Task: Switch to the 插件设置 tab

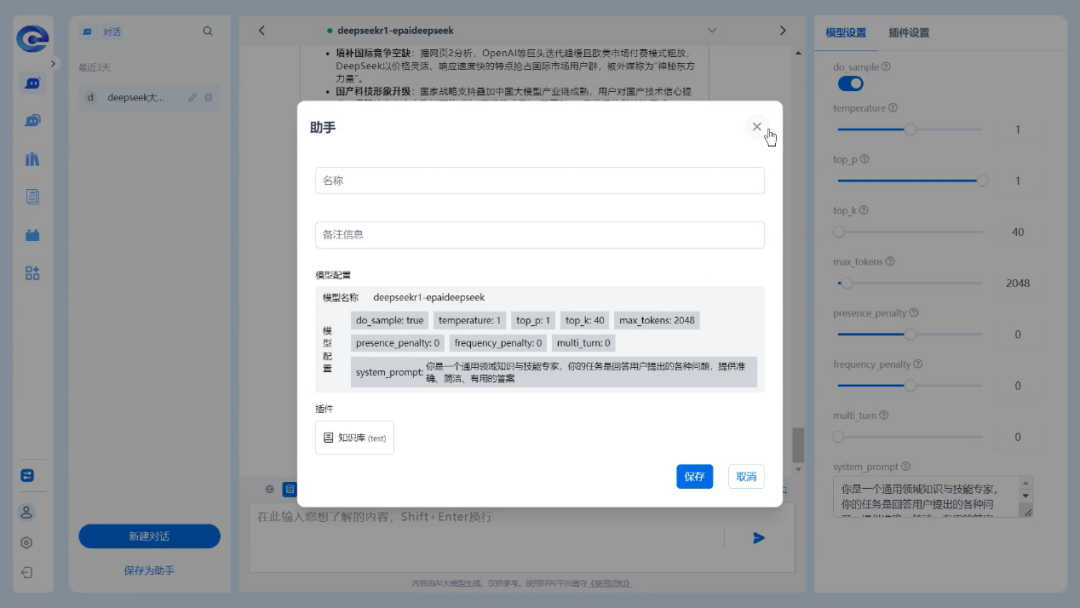Action: (x=908, y=33)
